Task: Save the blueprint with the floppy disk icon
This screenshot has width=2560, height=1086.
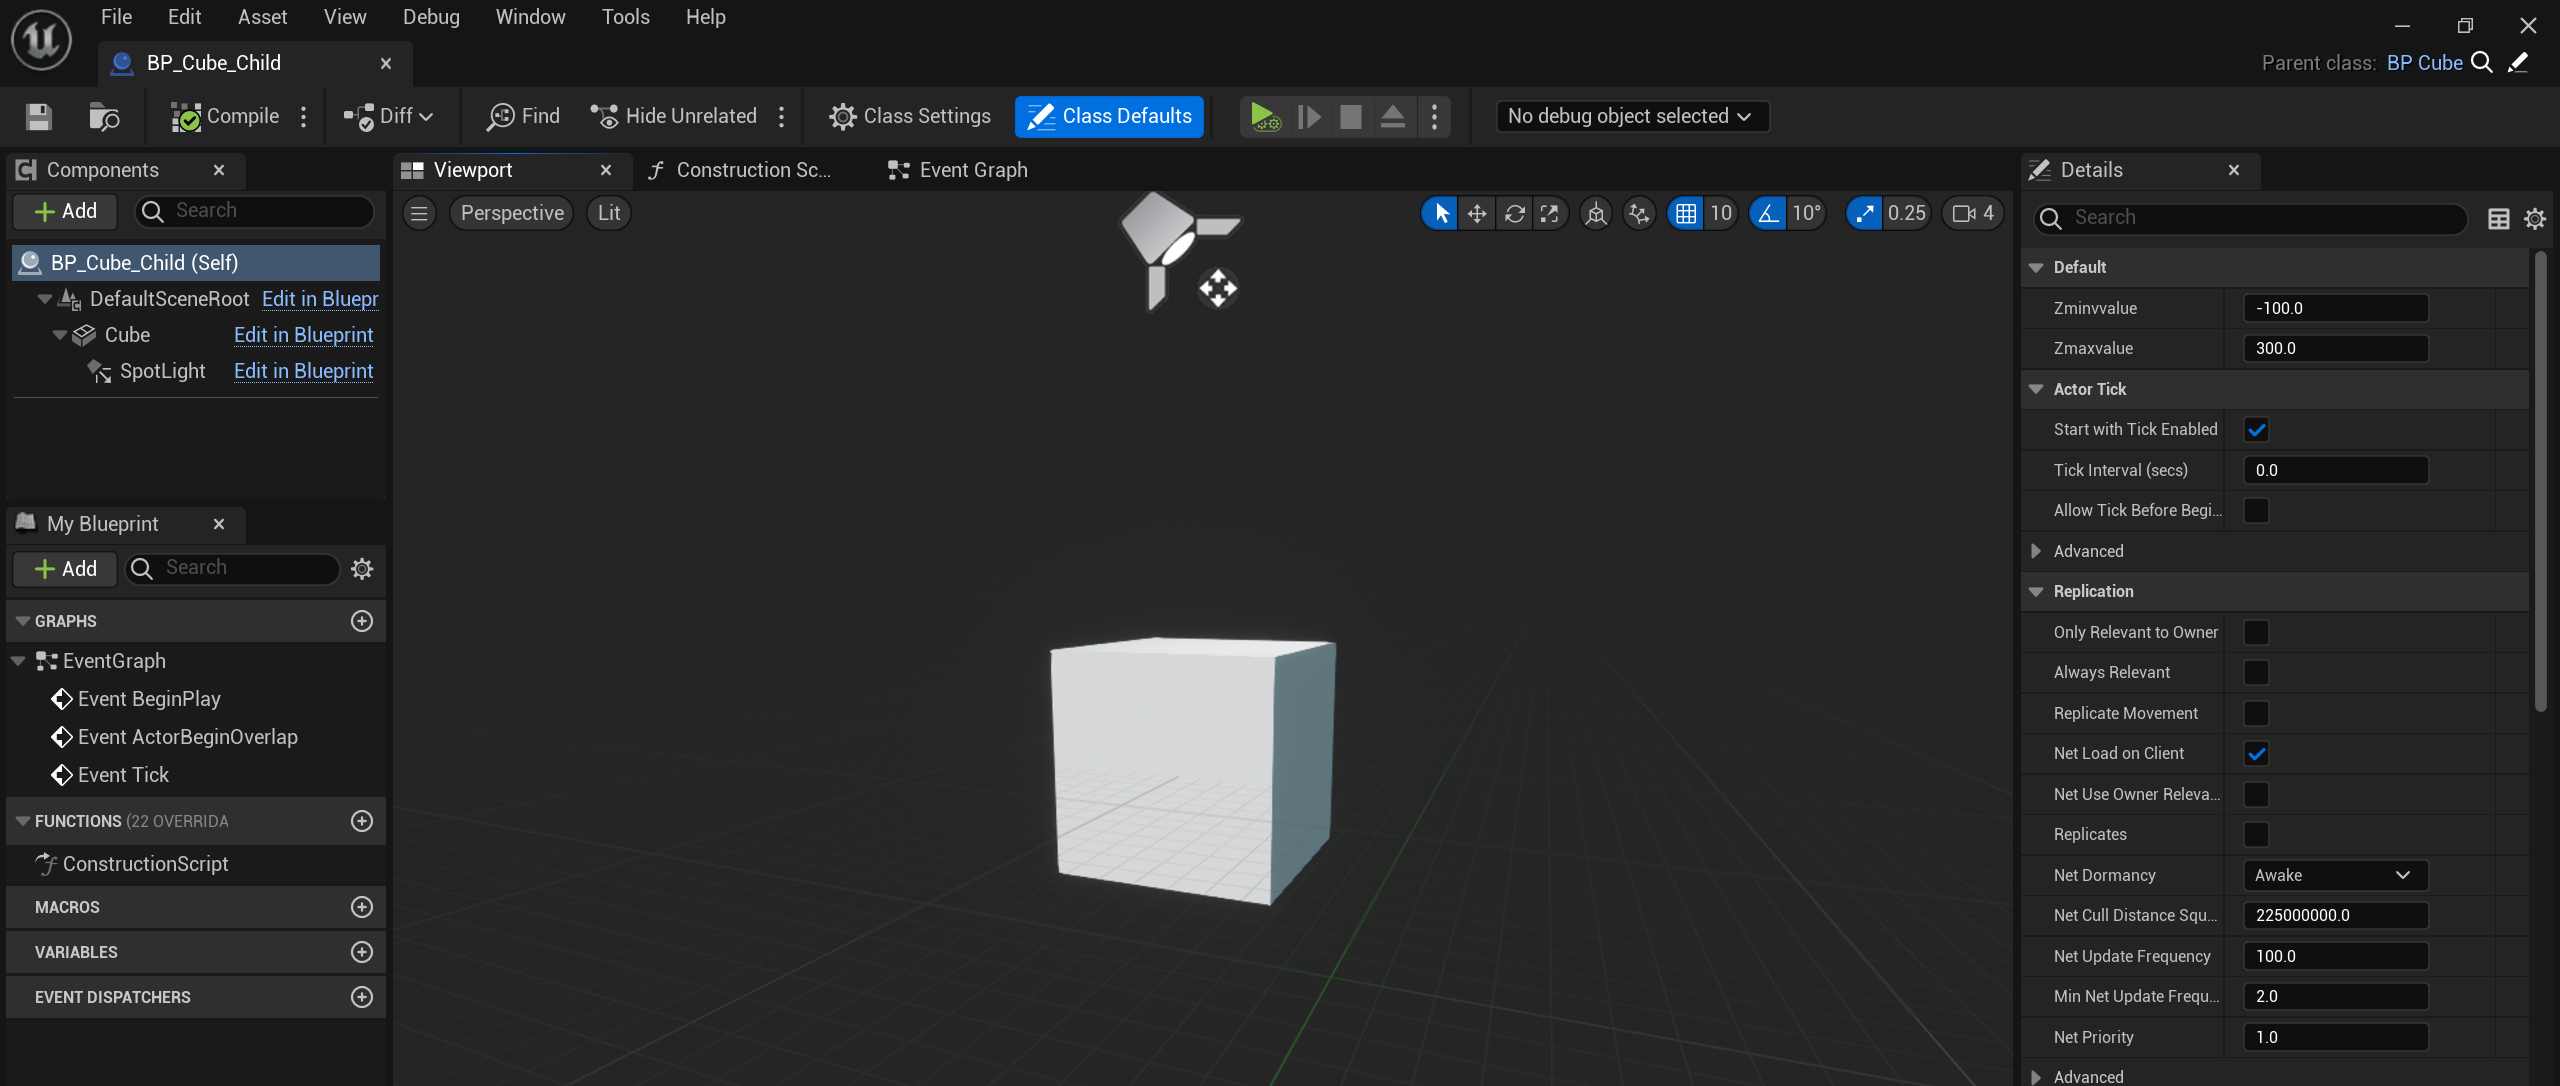Action: tap(38, 117)
